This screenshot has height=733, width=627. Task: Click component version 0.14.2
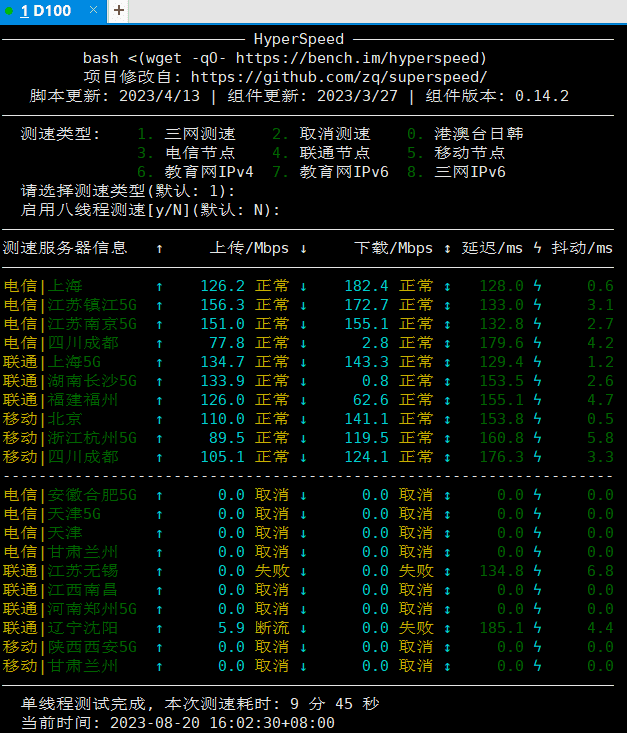[x=541, y=96]
